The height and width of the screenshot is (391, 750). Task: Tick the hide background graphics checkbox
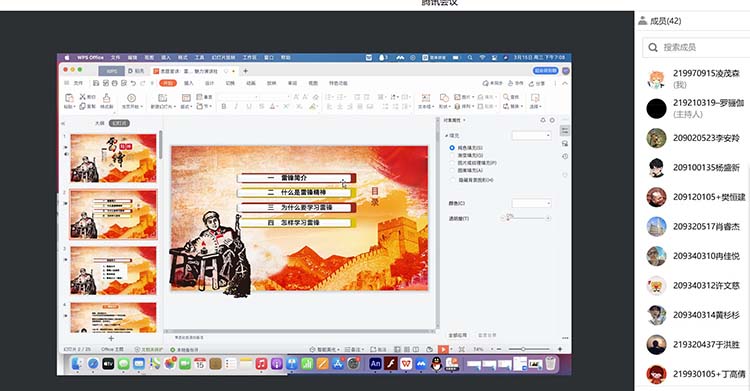coord(452,180)
